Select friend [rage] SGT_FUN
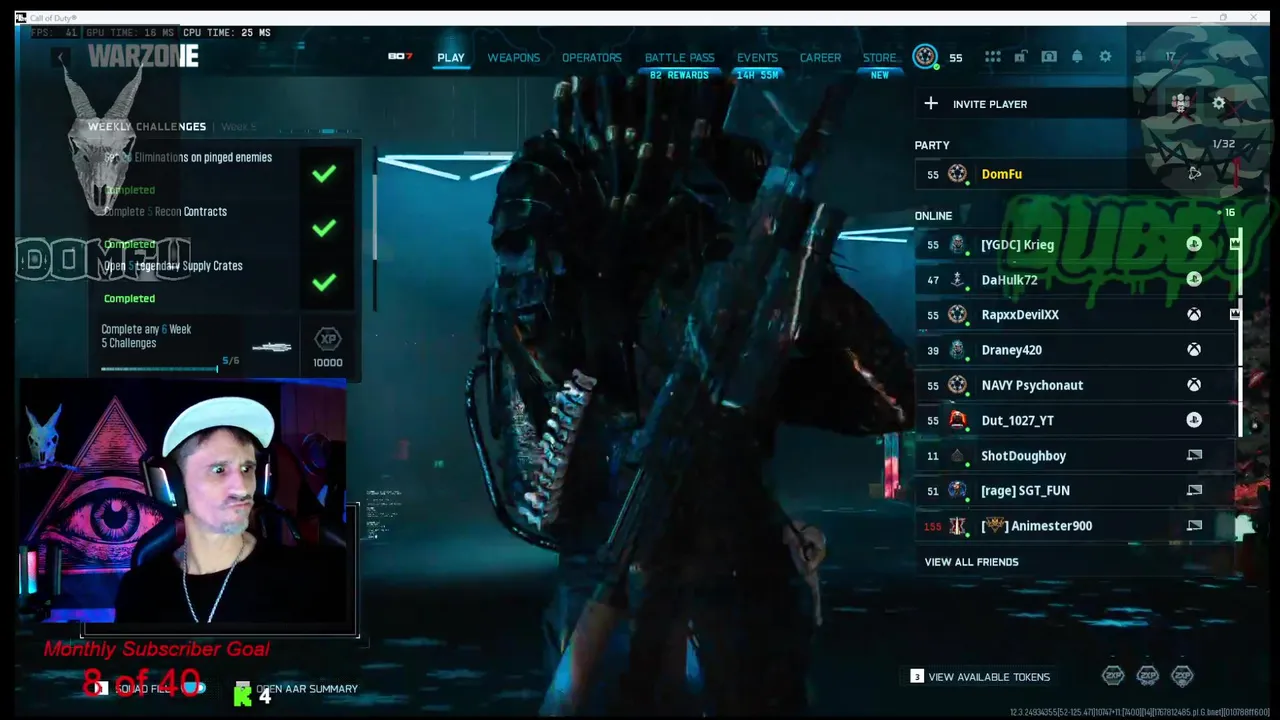1280x720 pixels. click(x=1075, y=491)
